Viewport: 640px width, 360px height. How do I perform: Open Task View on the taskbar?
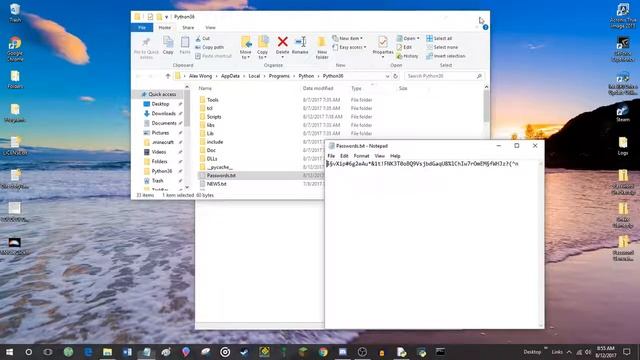coord(48,352)
